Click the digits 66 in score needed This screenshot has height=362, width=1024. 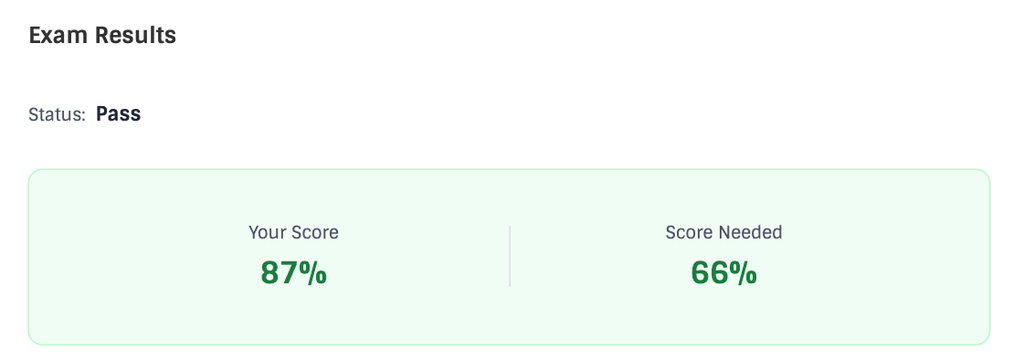click(710, 273)
